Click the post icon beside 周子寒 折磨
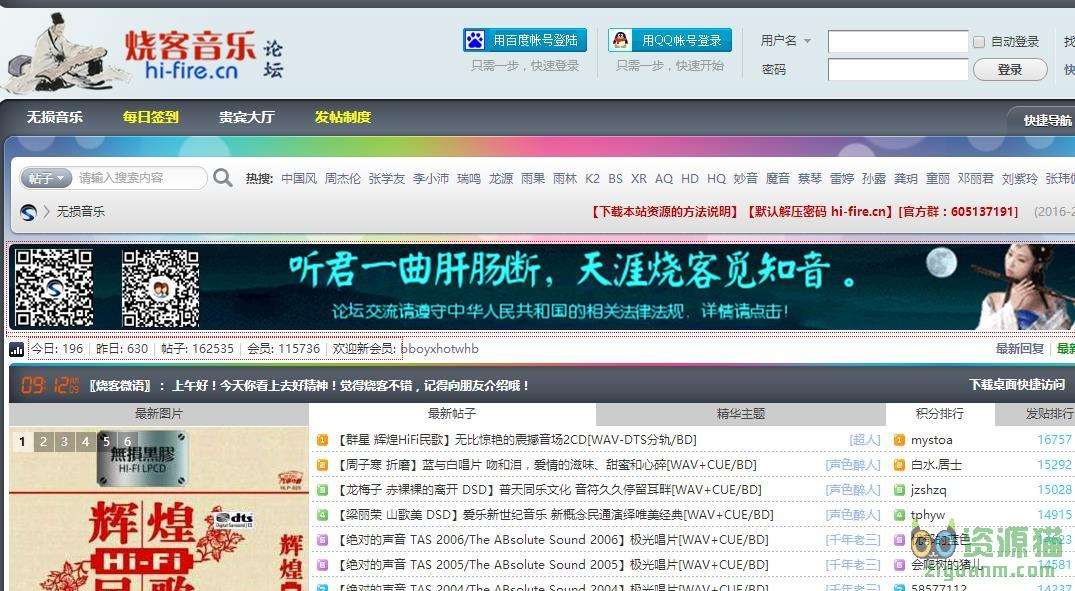1075x591 pixels. pos(322,465)
